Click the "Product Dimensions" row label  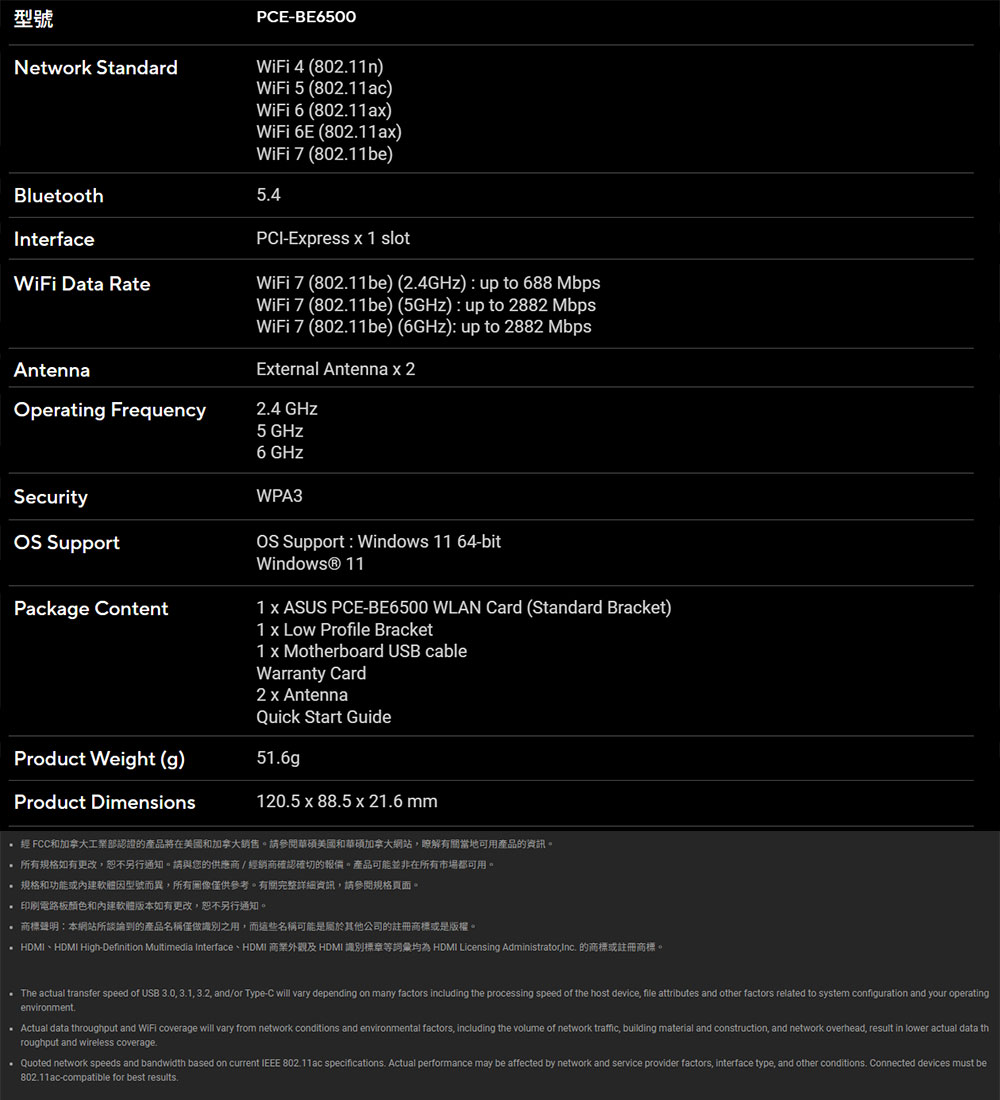(x=105, y=803)
